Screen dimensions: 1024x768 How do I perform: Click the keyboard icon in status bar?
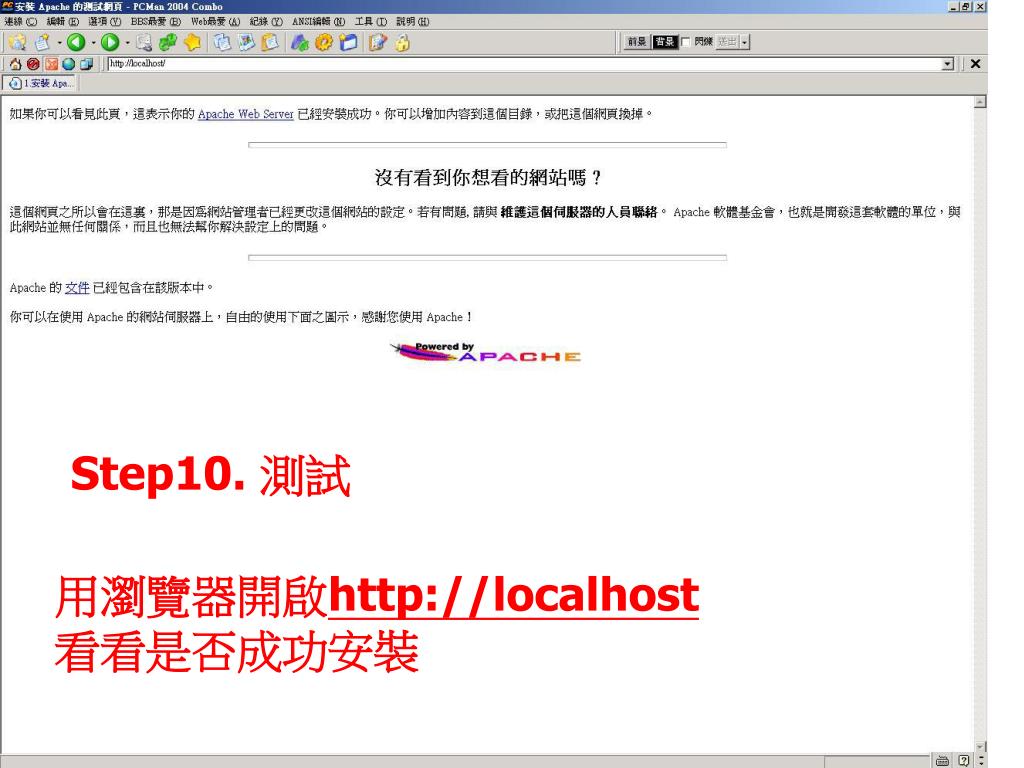tap(942, 761)
